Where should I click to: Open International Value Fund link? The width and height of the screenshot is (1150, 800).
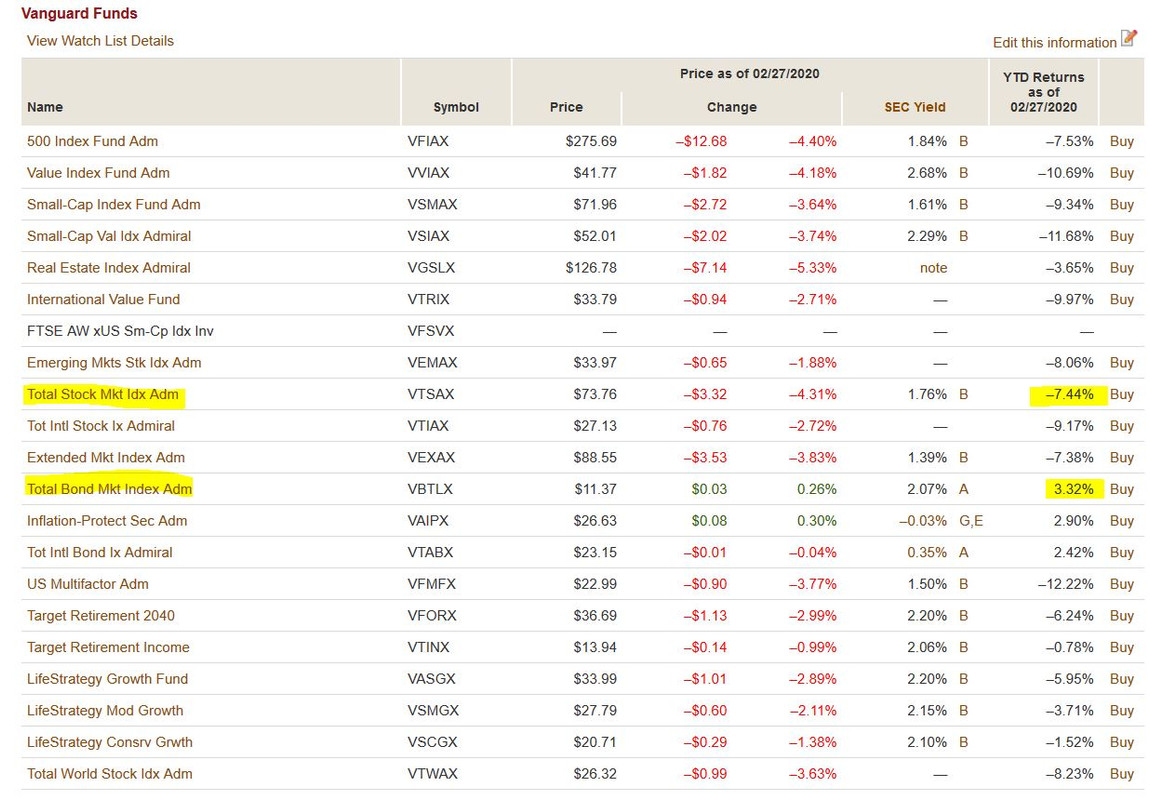[103, 298]
